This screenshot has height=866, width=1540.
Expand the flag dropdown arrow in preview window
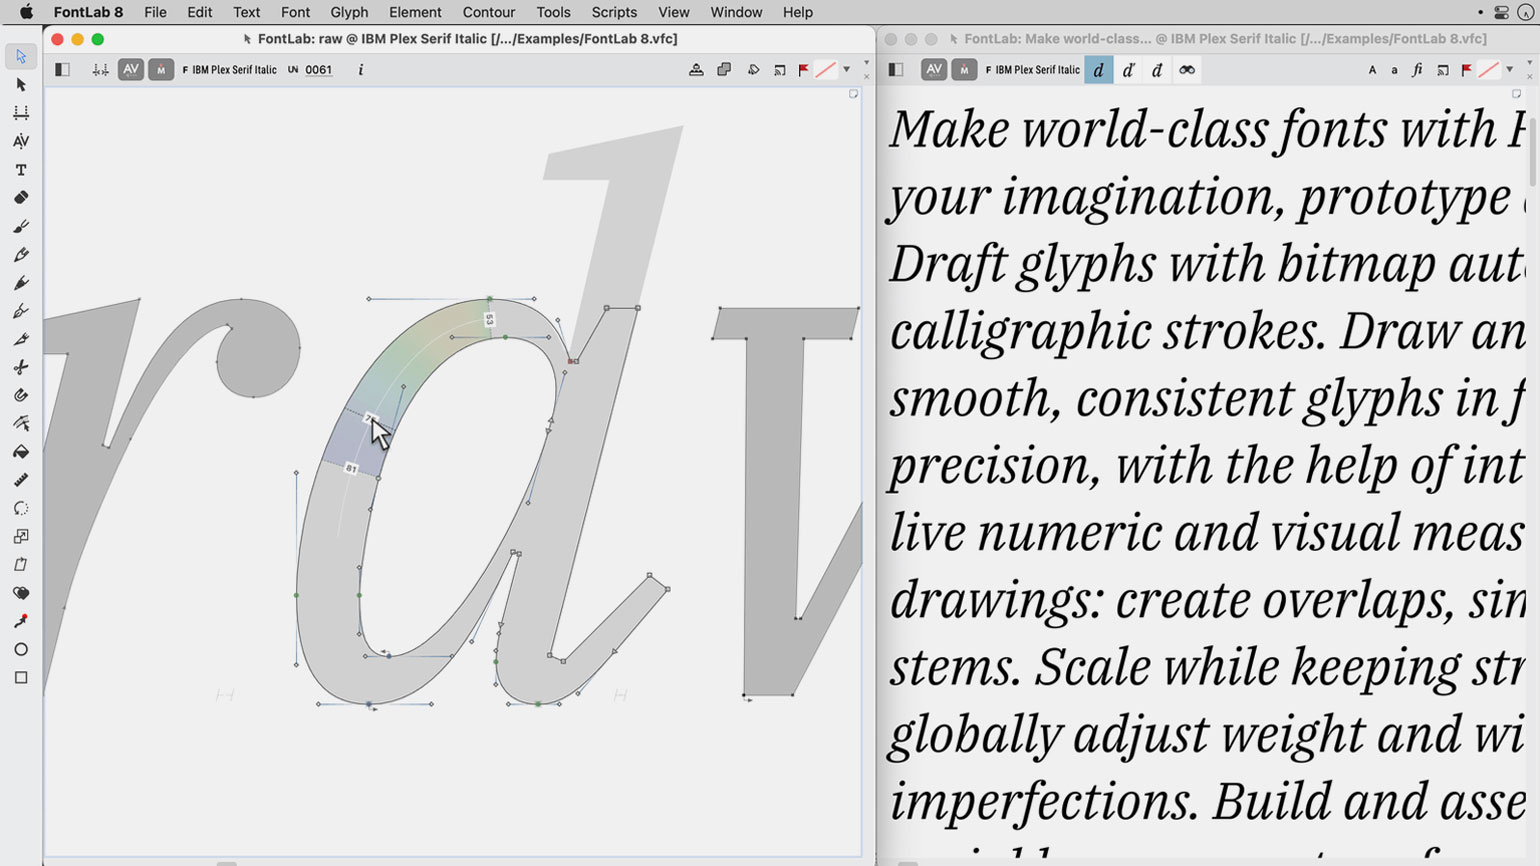click(x=1509, y=70)
